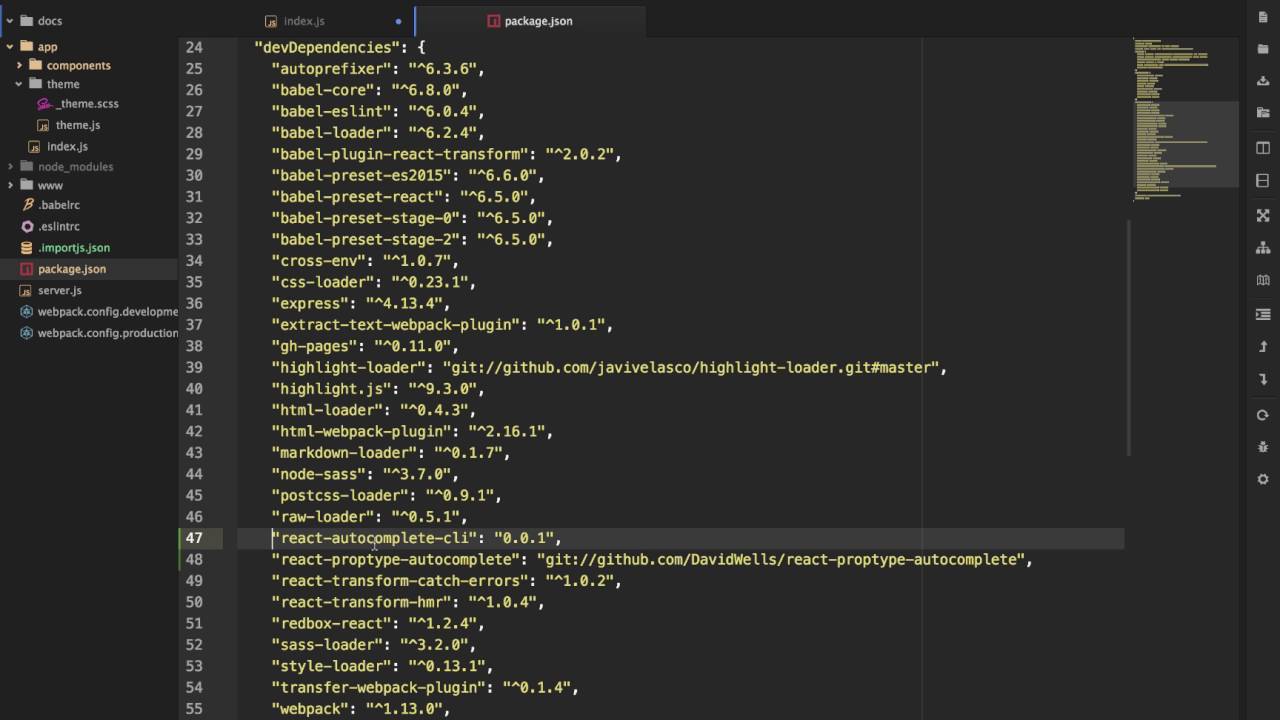Select package.json in the file tree
1280x720 pixels.
pos(72,269)
